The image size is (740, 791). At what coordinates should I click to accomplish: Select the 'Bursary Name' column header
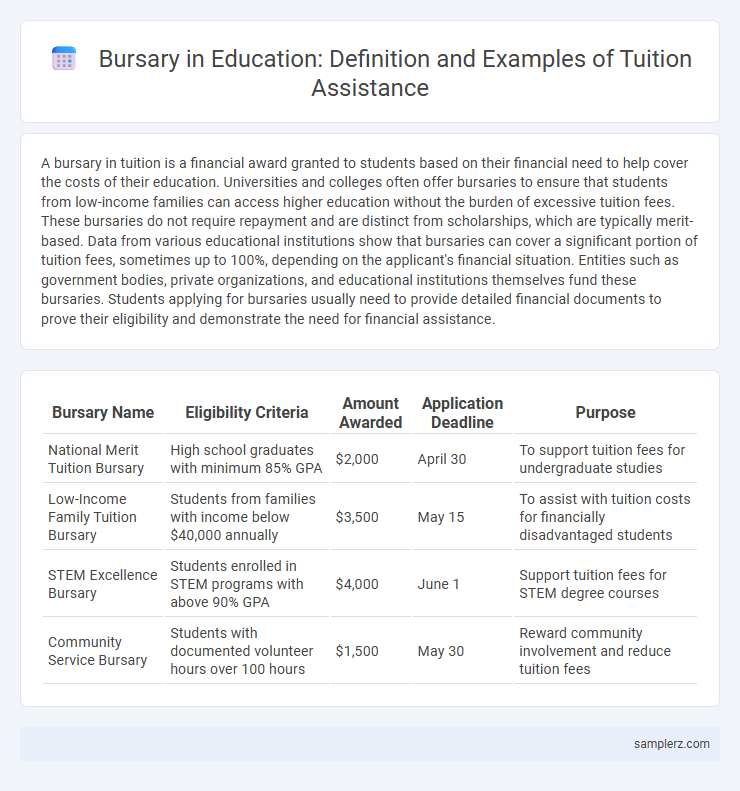pos(103,413)
